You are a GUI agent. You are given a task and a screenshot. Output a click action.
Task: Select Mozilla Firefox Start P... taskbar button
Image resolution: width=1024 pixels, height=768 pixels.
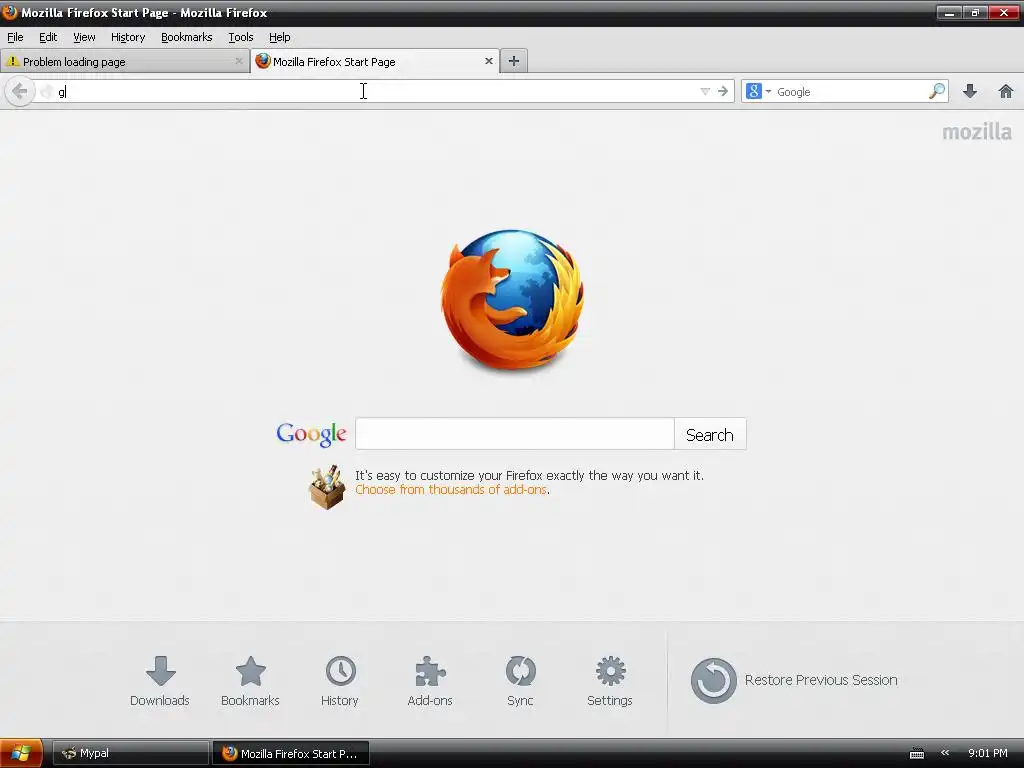point(291,753)
